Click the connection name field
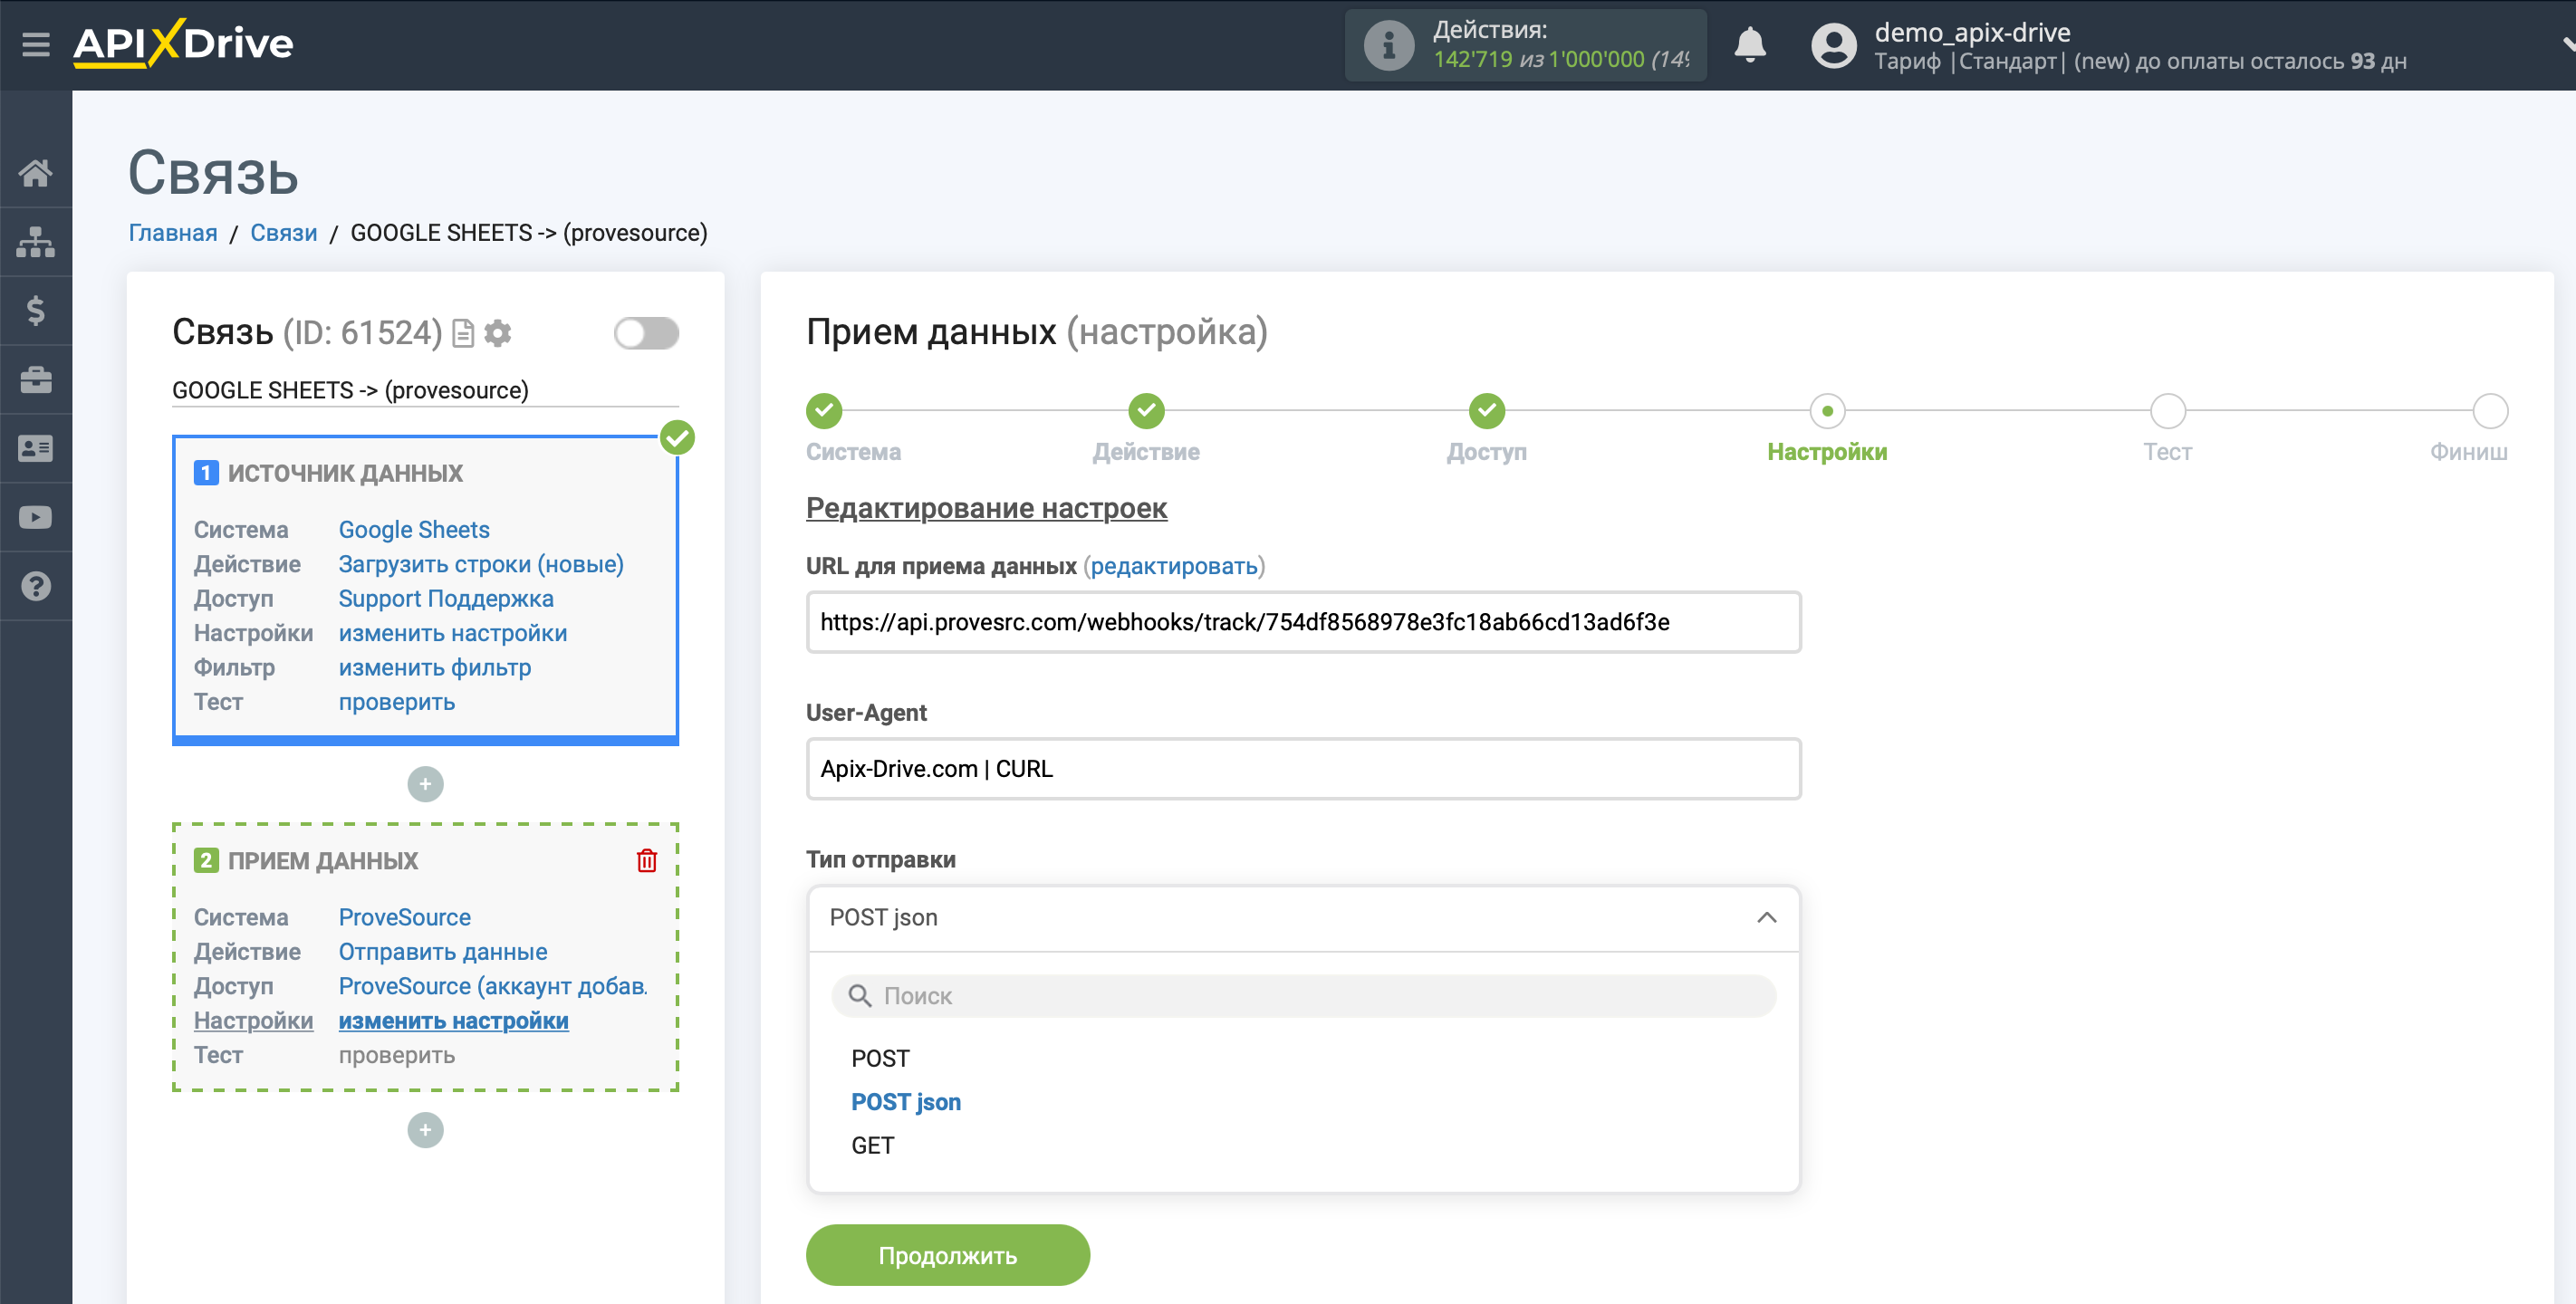This screenshot has width=2576, height=1304. click(425, 390)
